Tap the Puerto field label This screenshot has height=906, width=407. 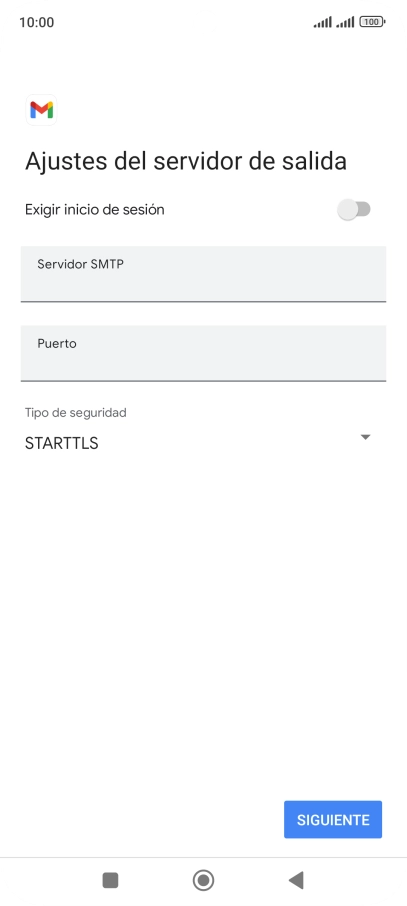coord(57,343)
